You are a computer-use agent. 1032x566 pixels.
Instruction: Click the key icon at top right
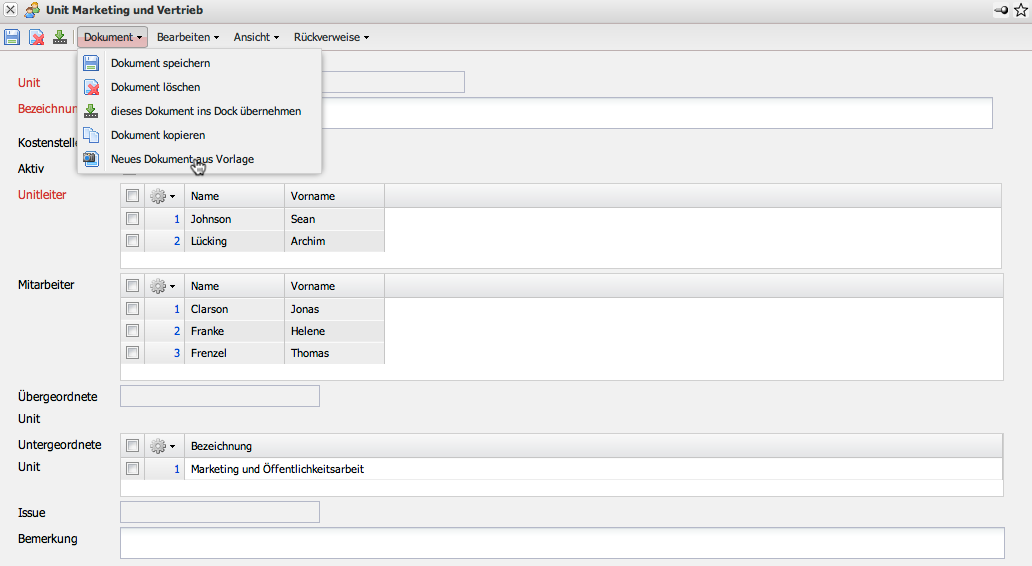(1001, 10)
